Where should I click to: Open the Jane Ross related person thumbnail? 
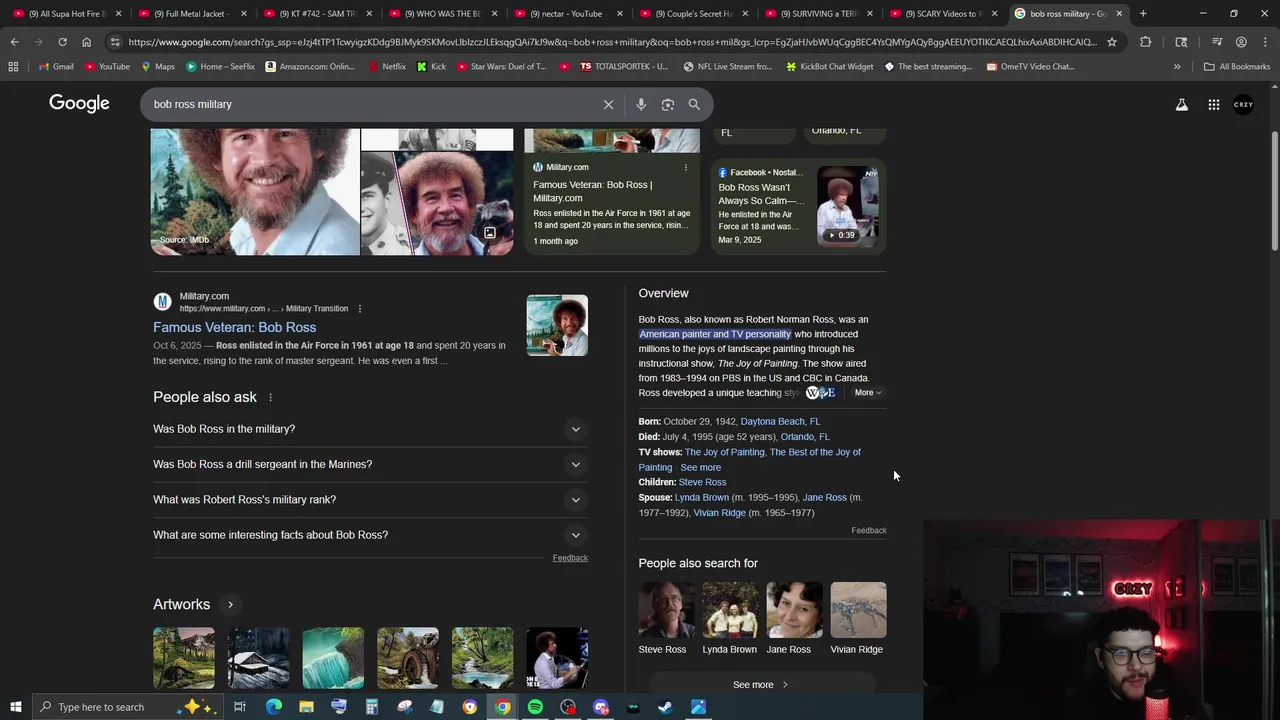point(794,610)
